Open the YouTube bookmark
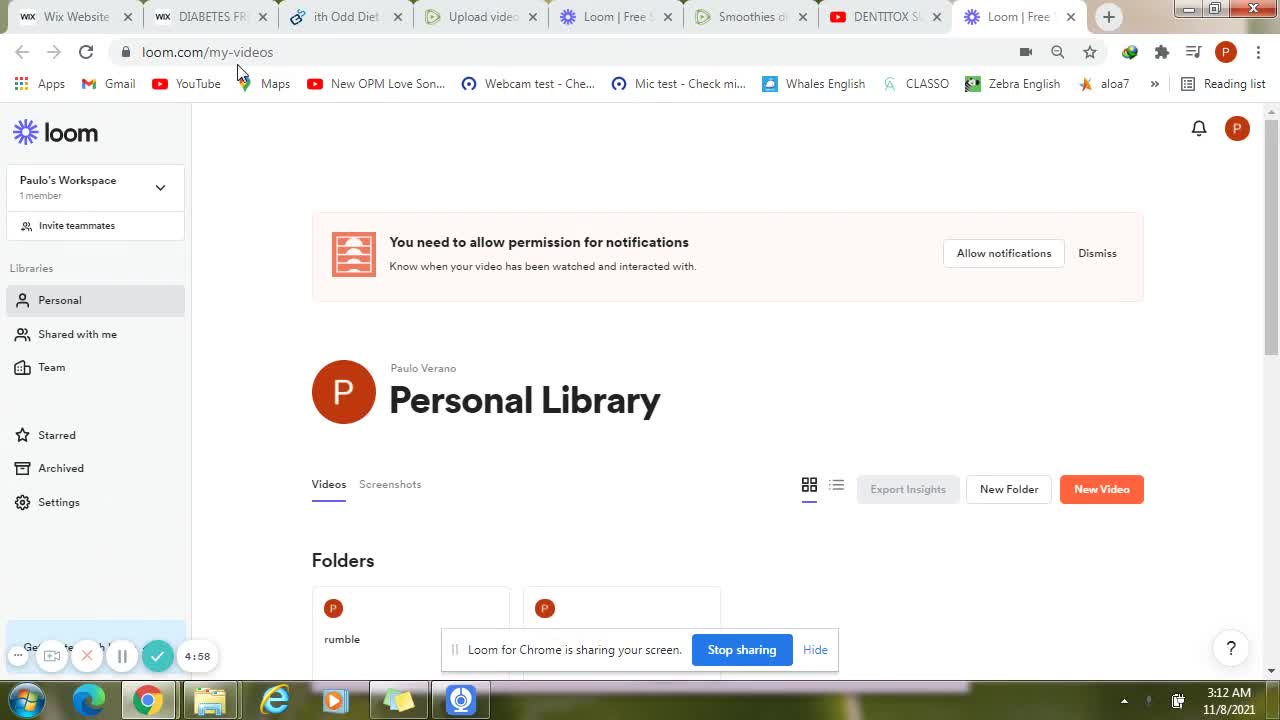The width and height of the screenshot is (1280, 720). (x=186, y=84)
